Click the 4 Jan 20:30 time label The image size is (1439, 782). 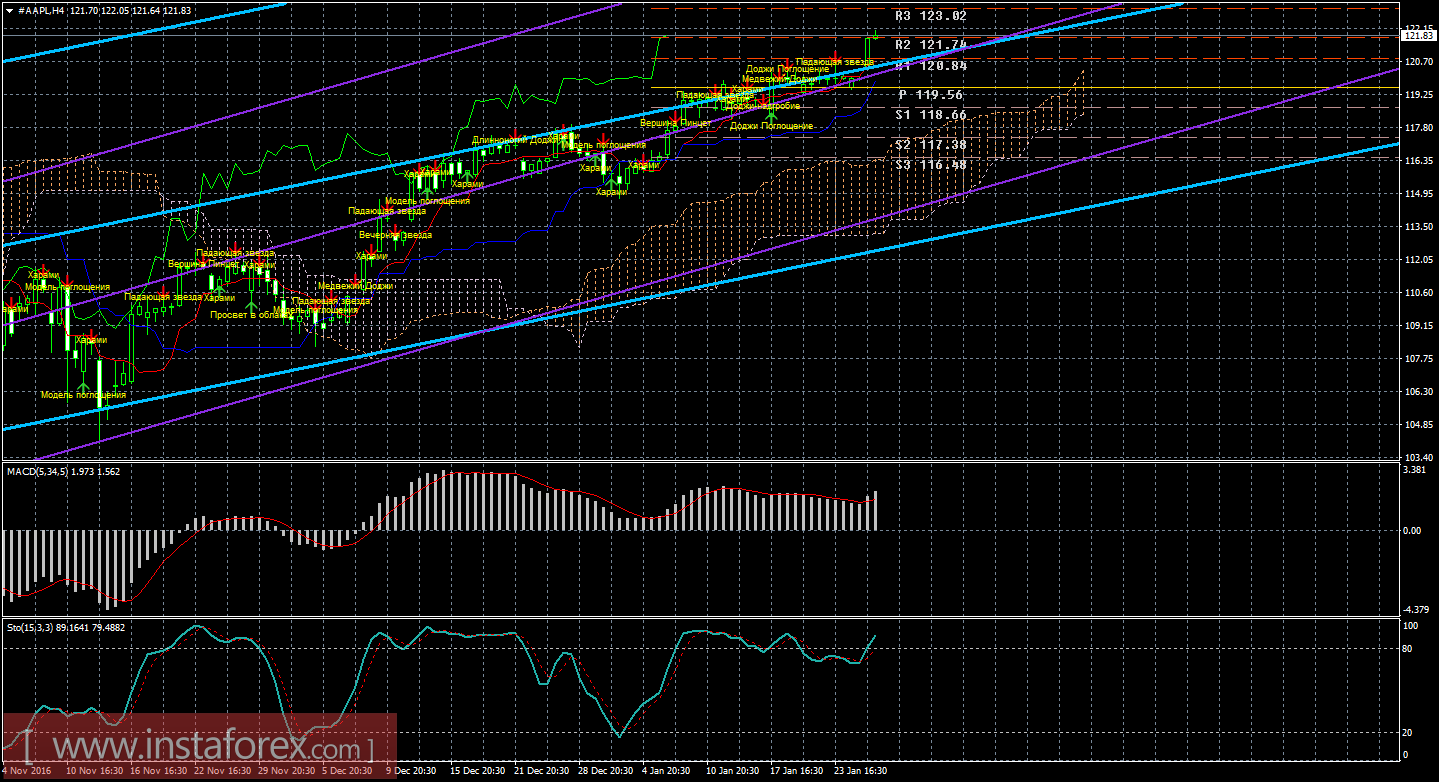click(x=666, y=771)
